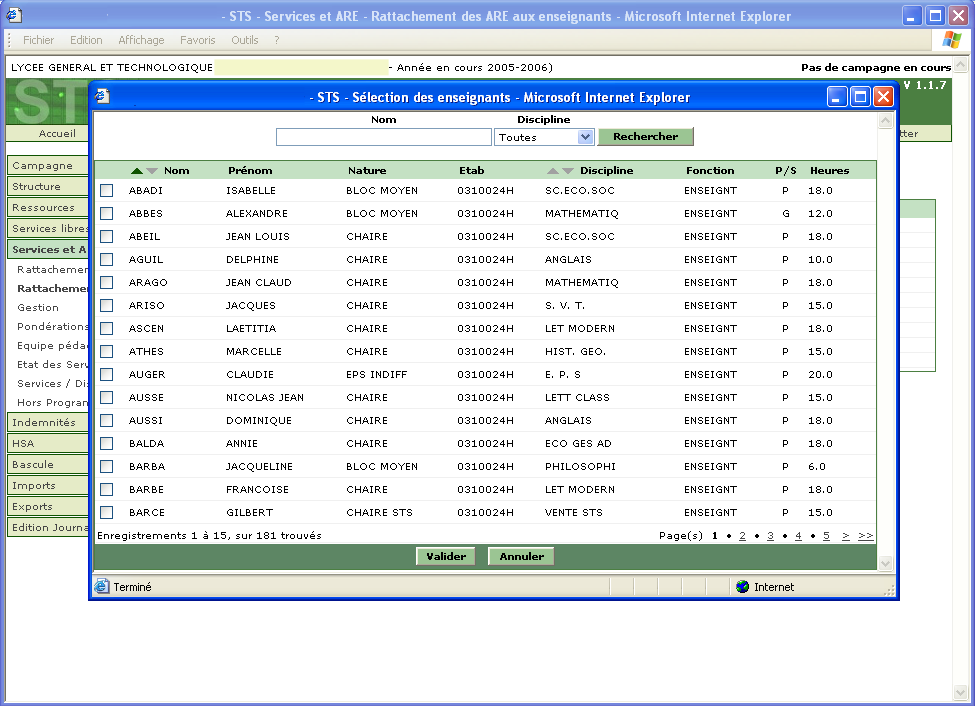
Task: Open Campagne in the sidebar menu
Action: (47, 165)
